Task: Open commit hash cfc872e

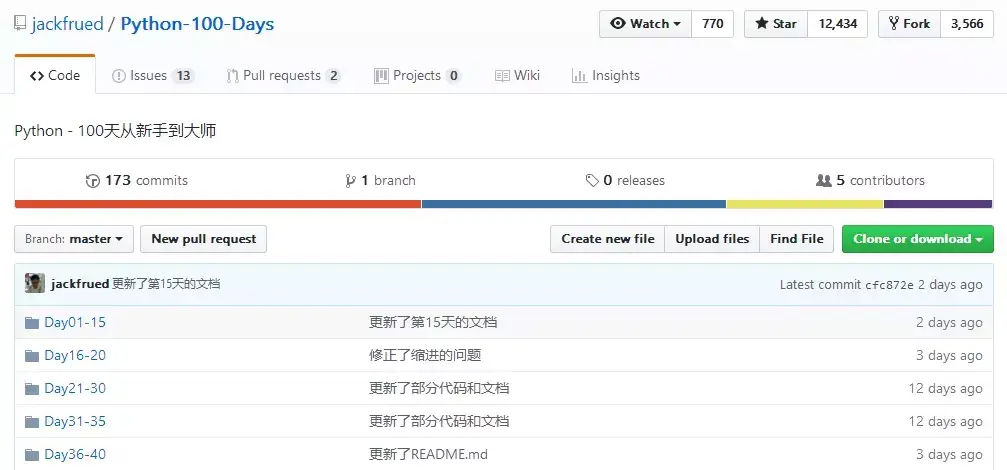Action: [x=889, y=284]
